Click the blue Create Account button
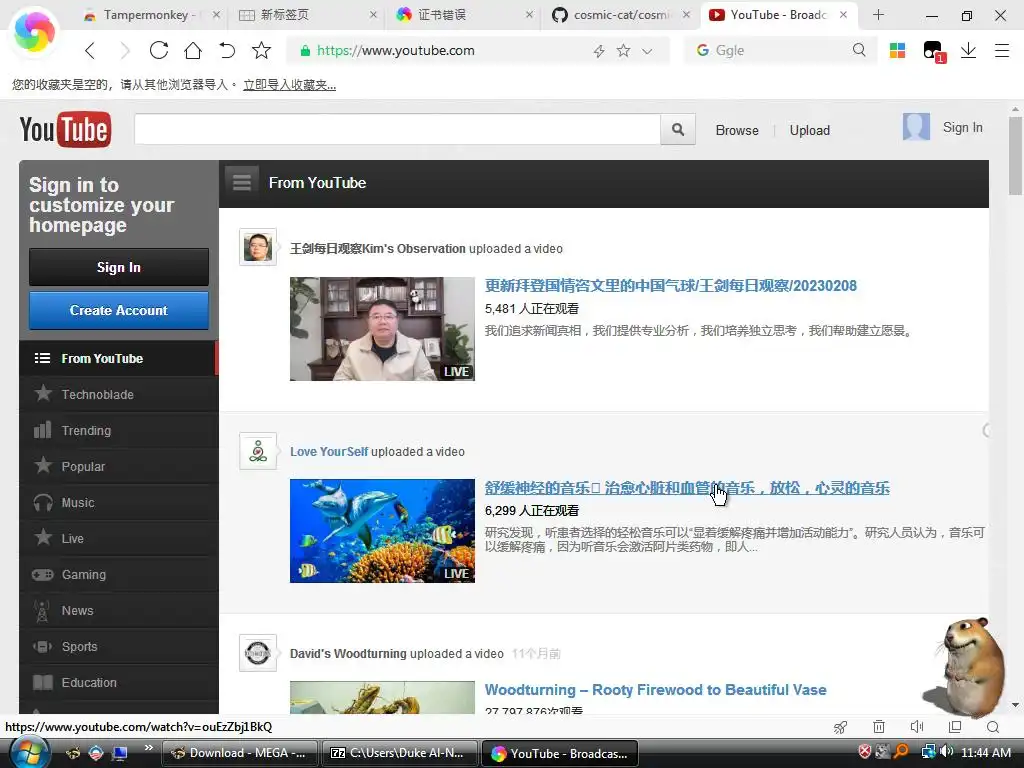 [119, 310]
